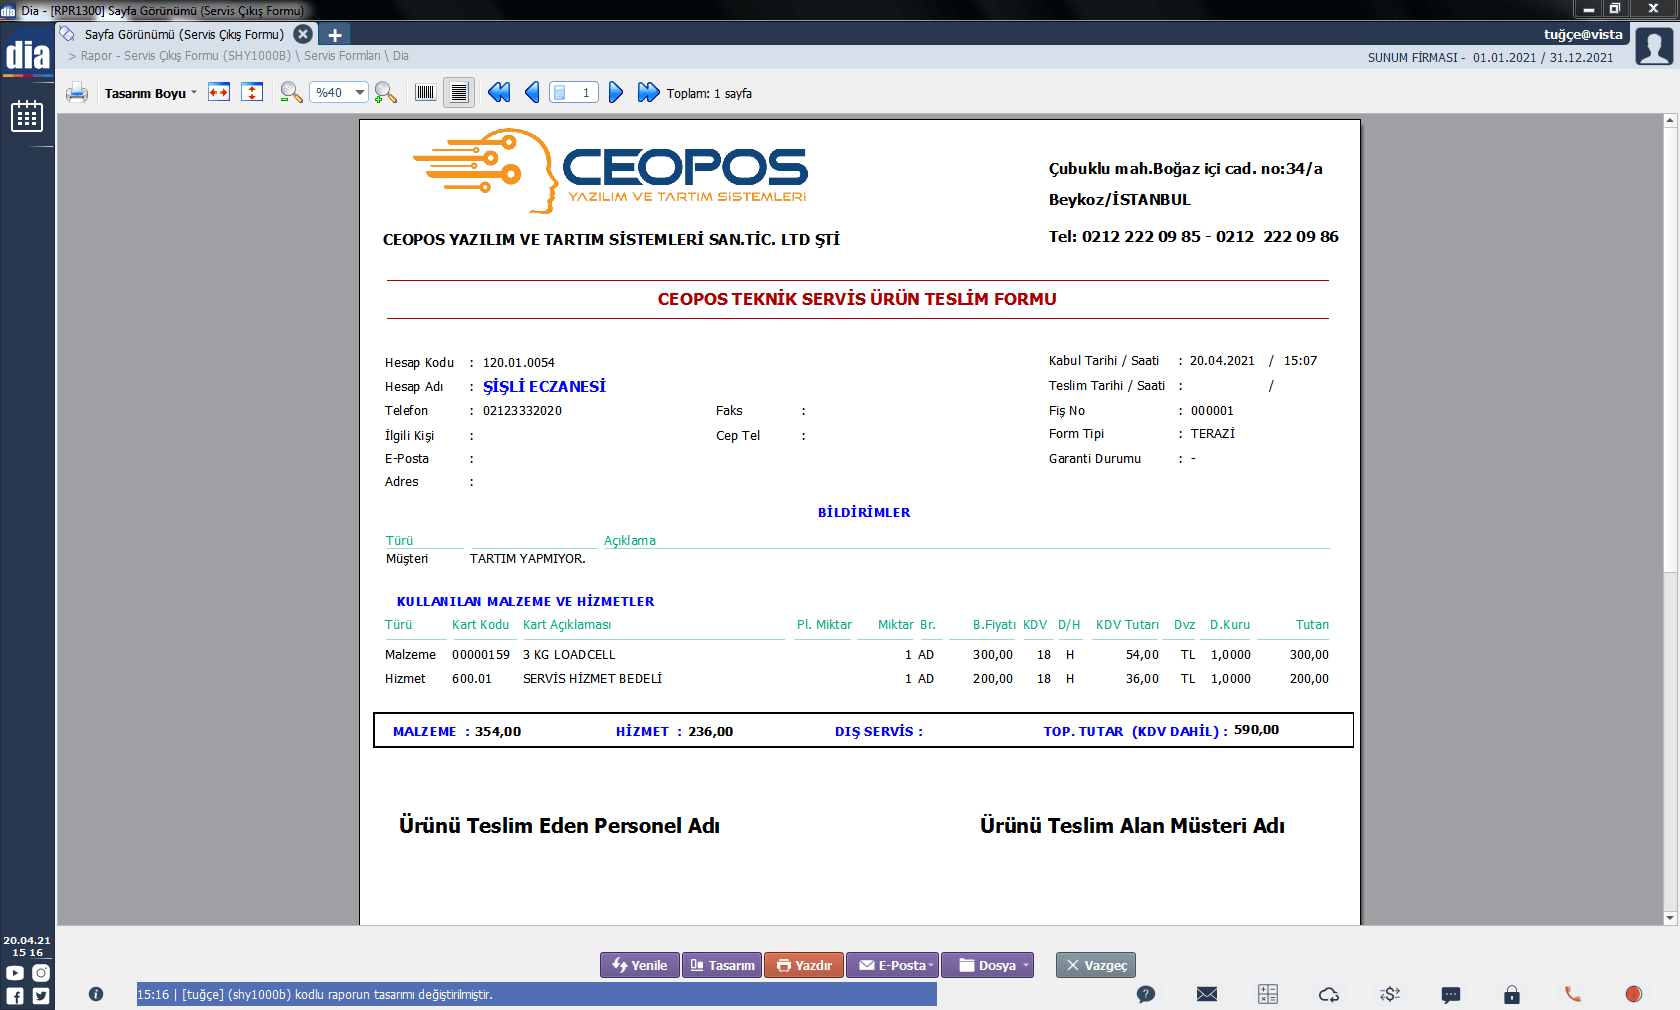Open the user profile avatar
1680x1010 pixels.
[x=1654, y=46]
